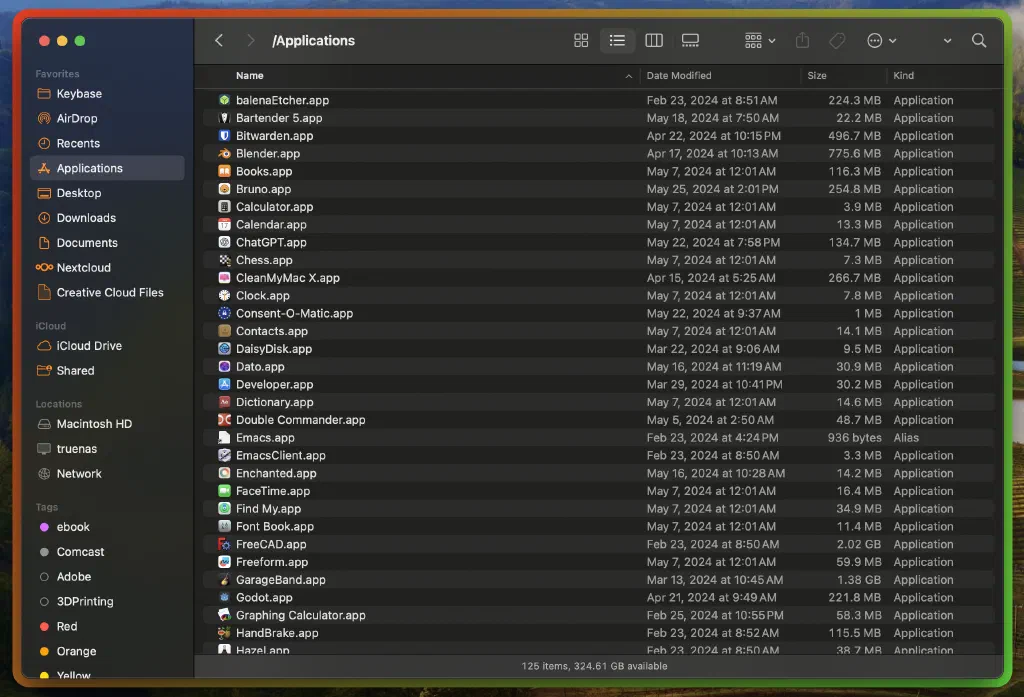Select the Calculator.app icon
The image size is (1024, 697).
point(224,206)
